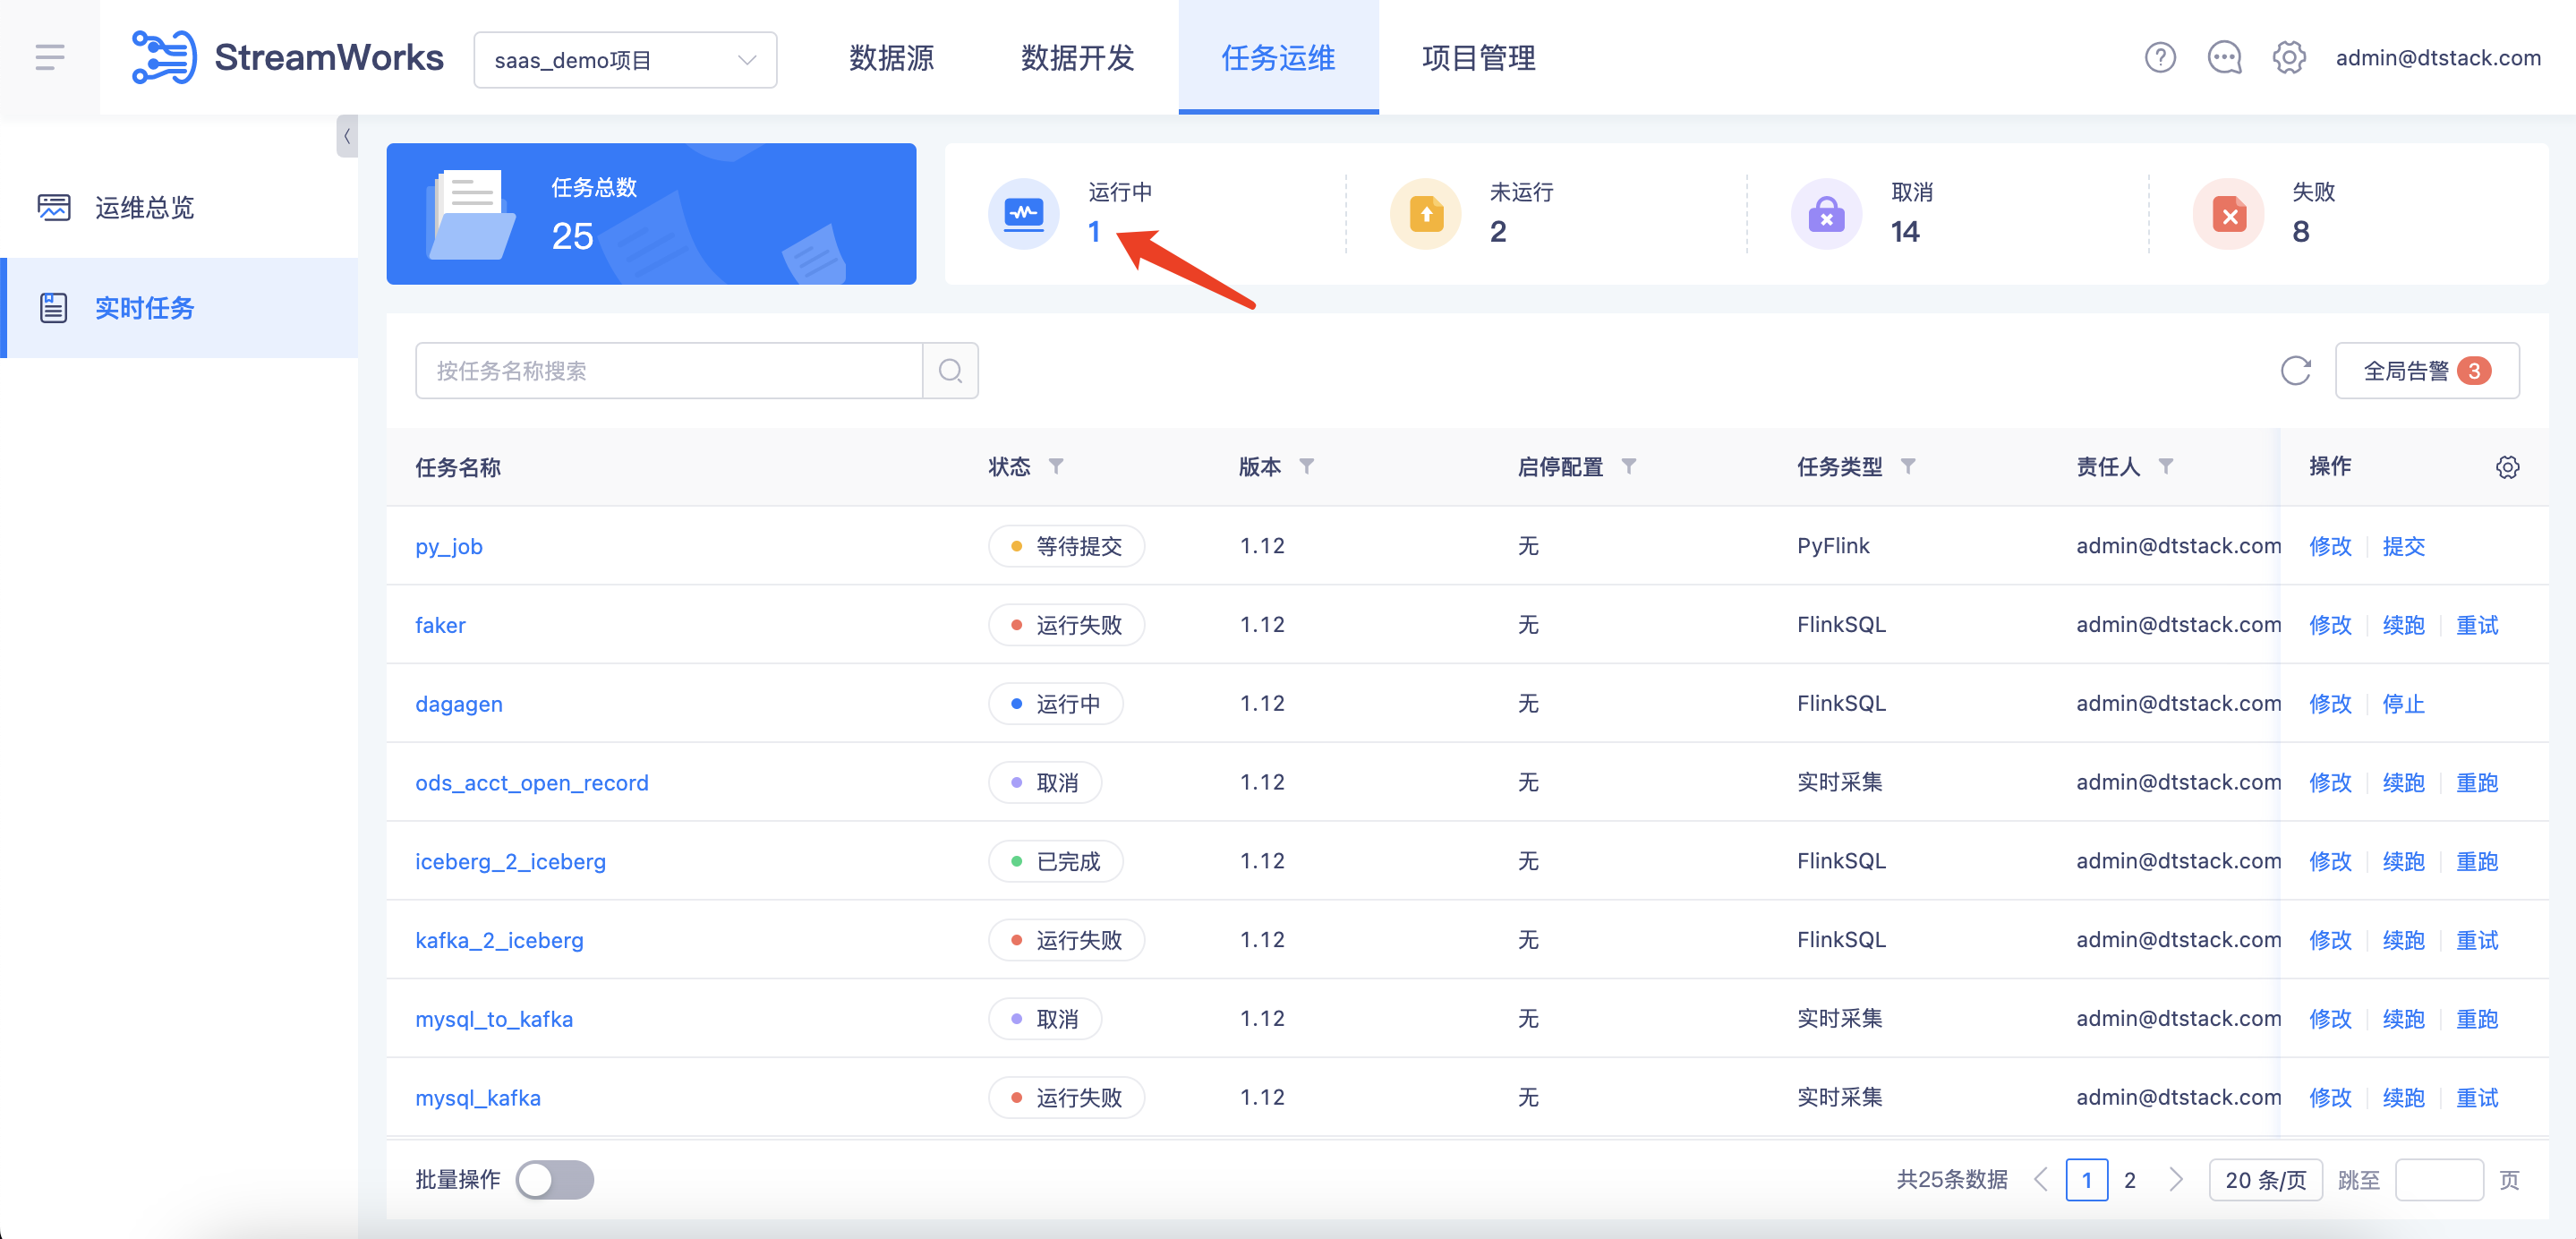2576x1239 pixels.
Task: Click 提交 for py_job
Action: point(2403,546)
